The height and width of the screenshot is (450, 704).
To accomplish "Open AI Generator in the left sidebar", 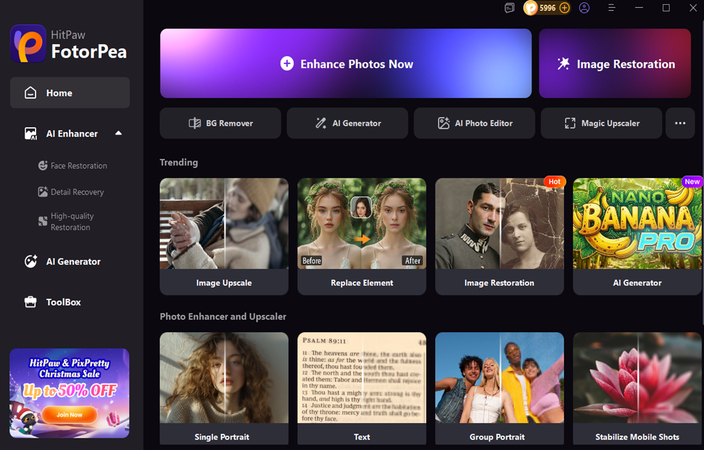I will [62, 261].
